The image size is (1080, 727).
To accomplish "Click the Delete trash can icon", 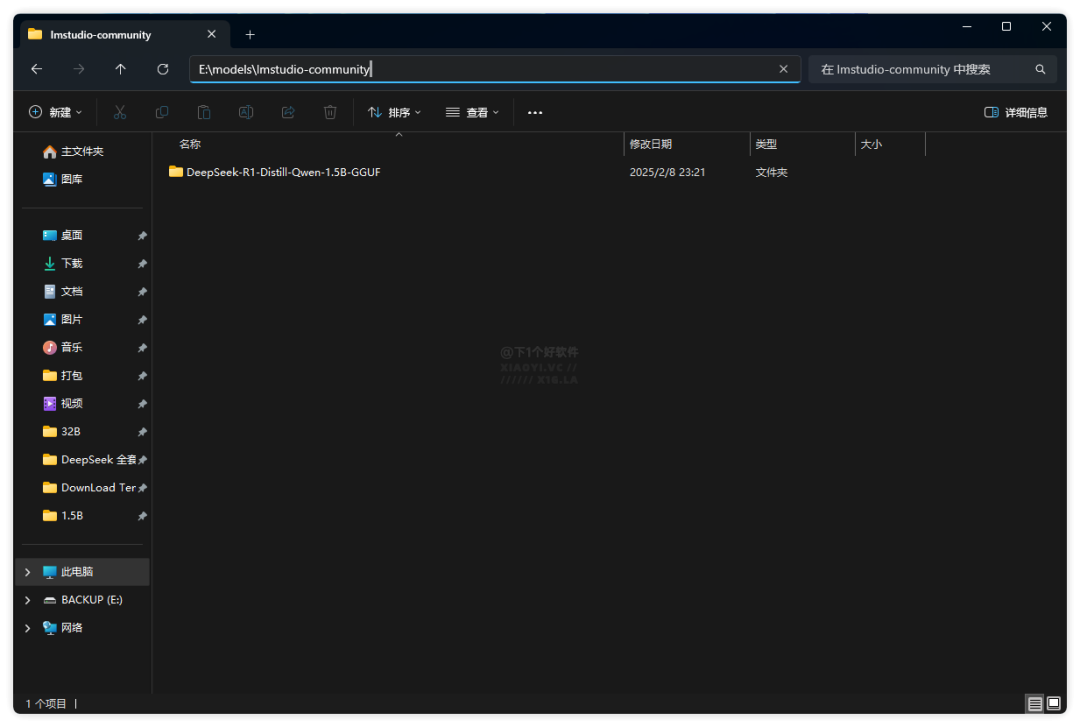I will coord(330,113).
